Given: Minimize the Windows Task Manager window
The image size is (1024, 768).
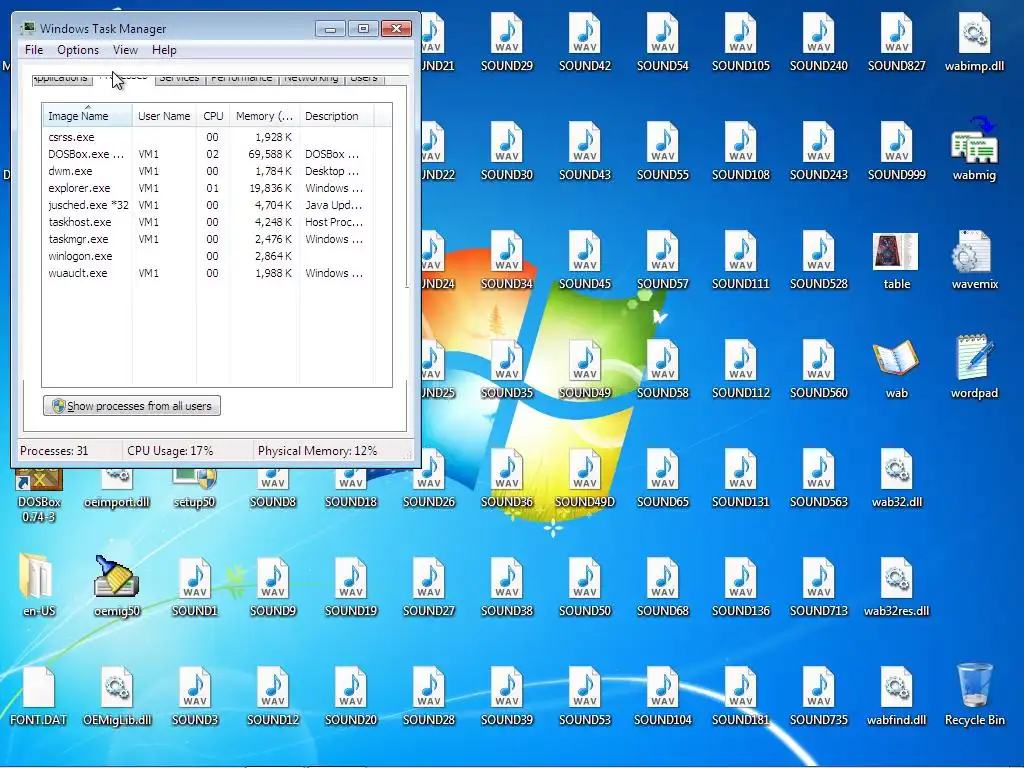Looking at the screenshot, I should (x=330, y=28).
